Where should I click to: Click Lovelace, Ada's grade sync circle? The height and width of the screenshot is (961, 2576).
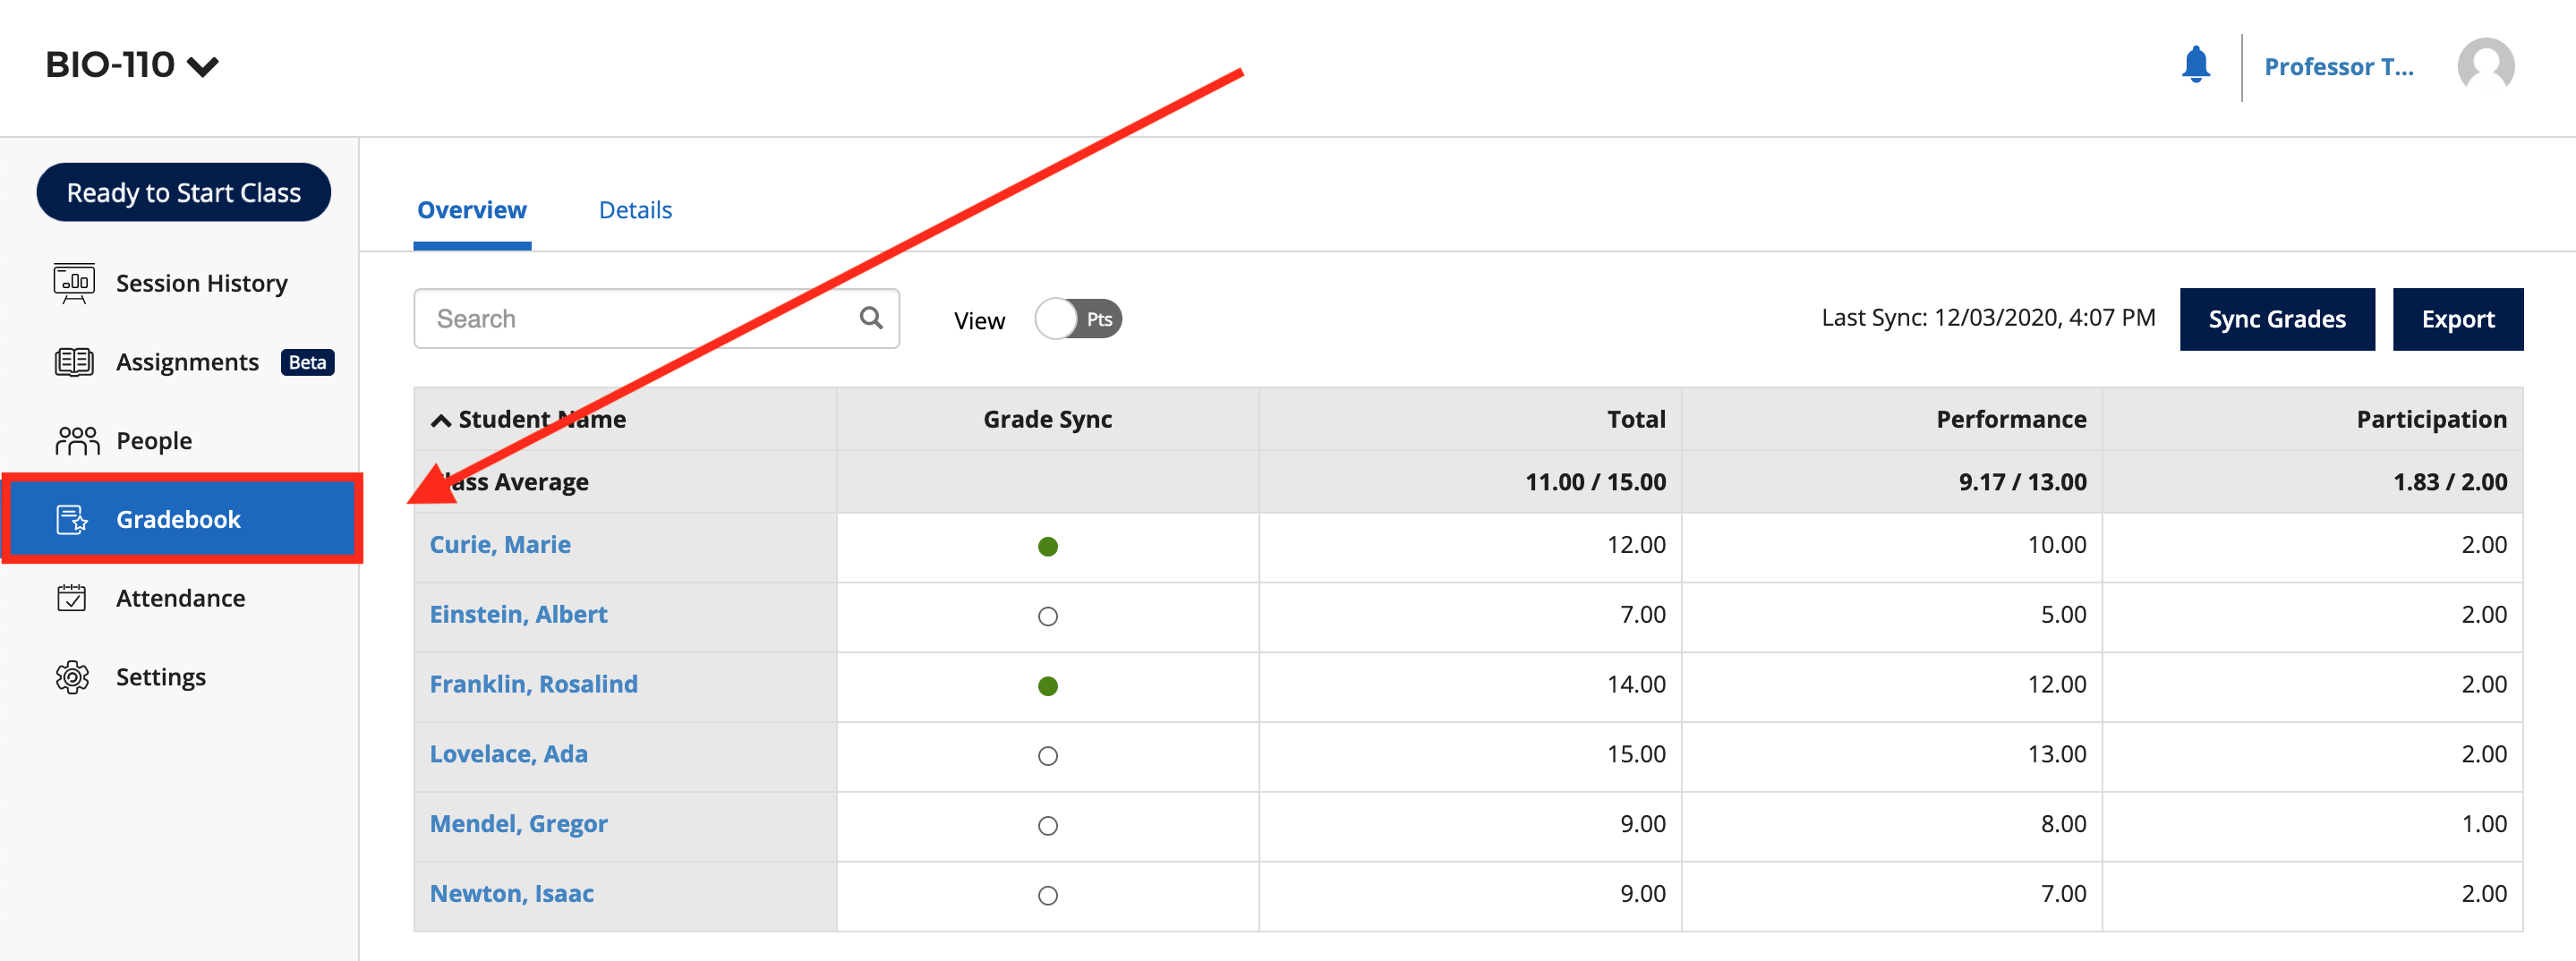[1047, 756]
